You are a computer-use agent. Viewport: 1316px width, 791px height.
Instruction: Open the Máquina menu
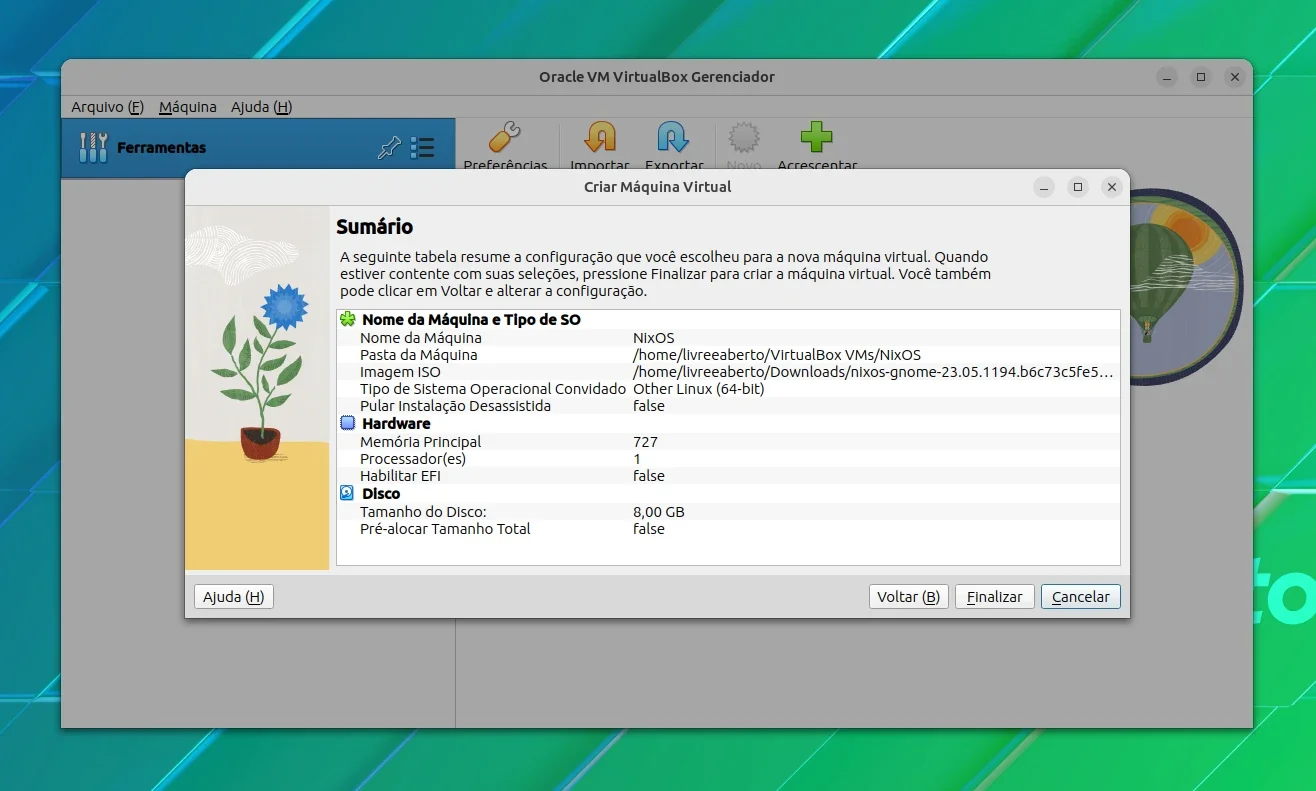tap(188, 107)
